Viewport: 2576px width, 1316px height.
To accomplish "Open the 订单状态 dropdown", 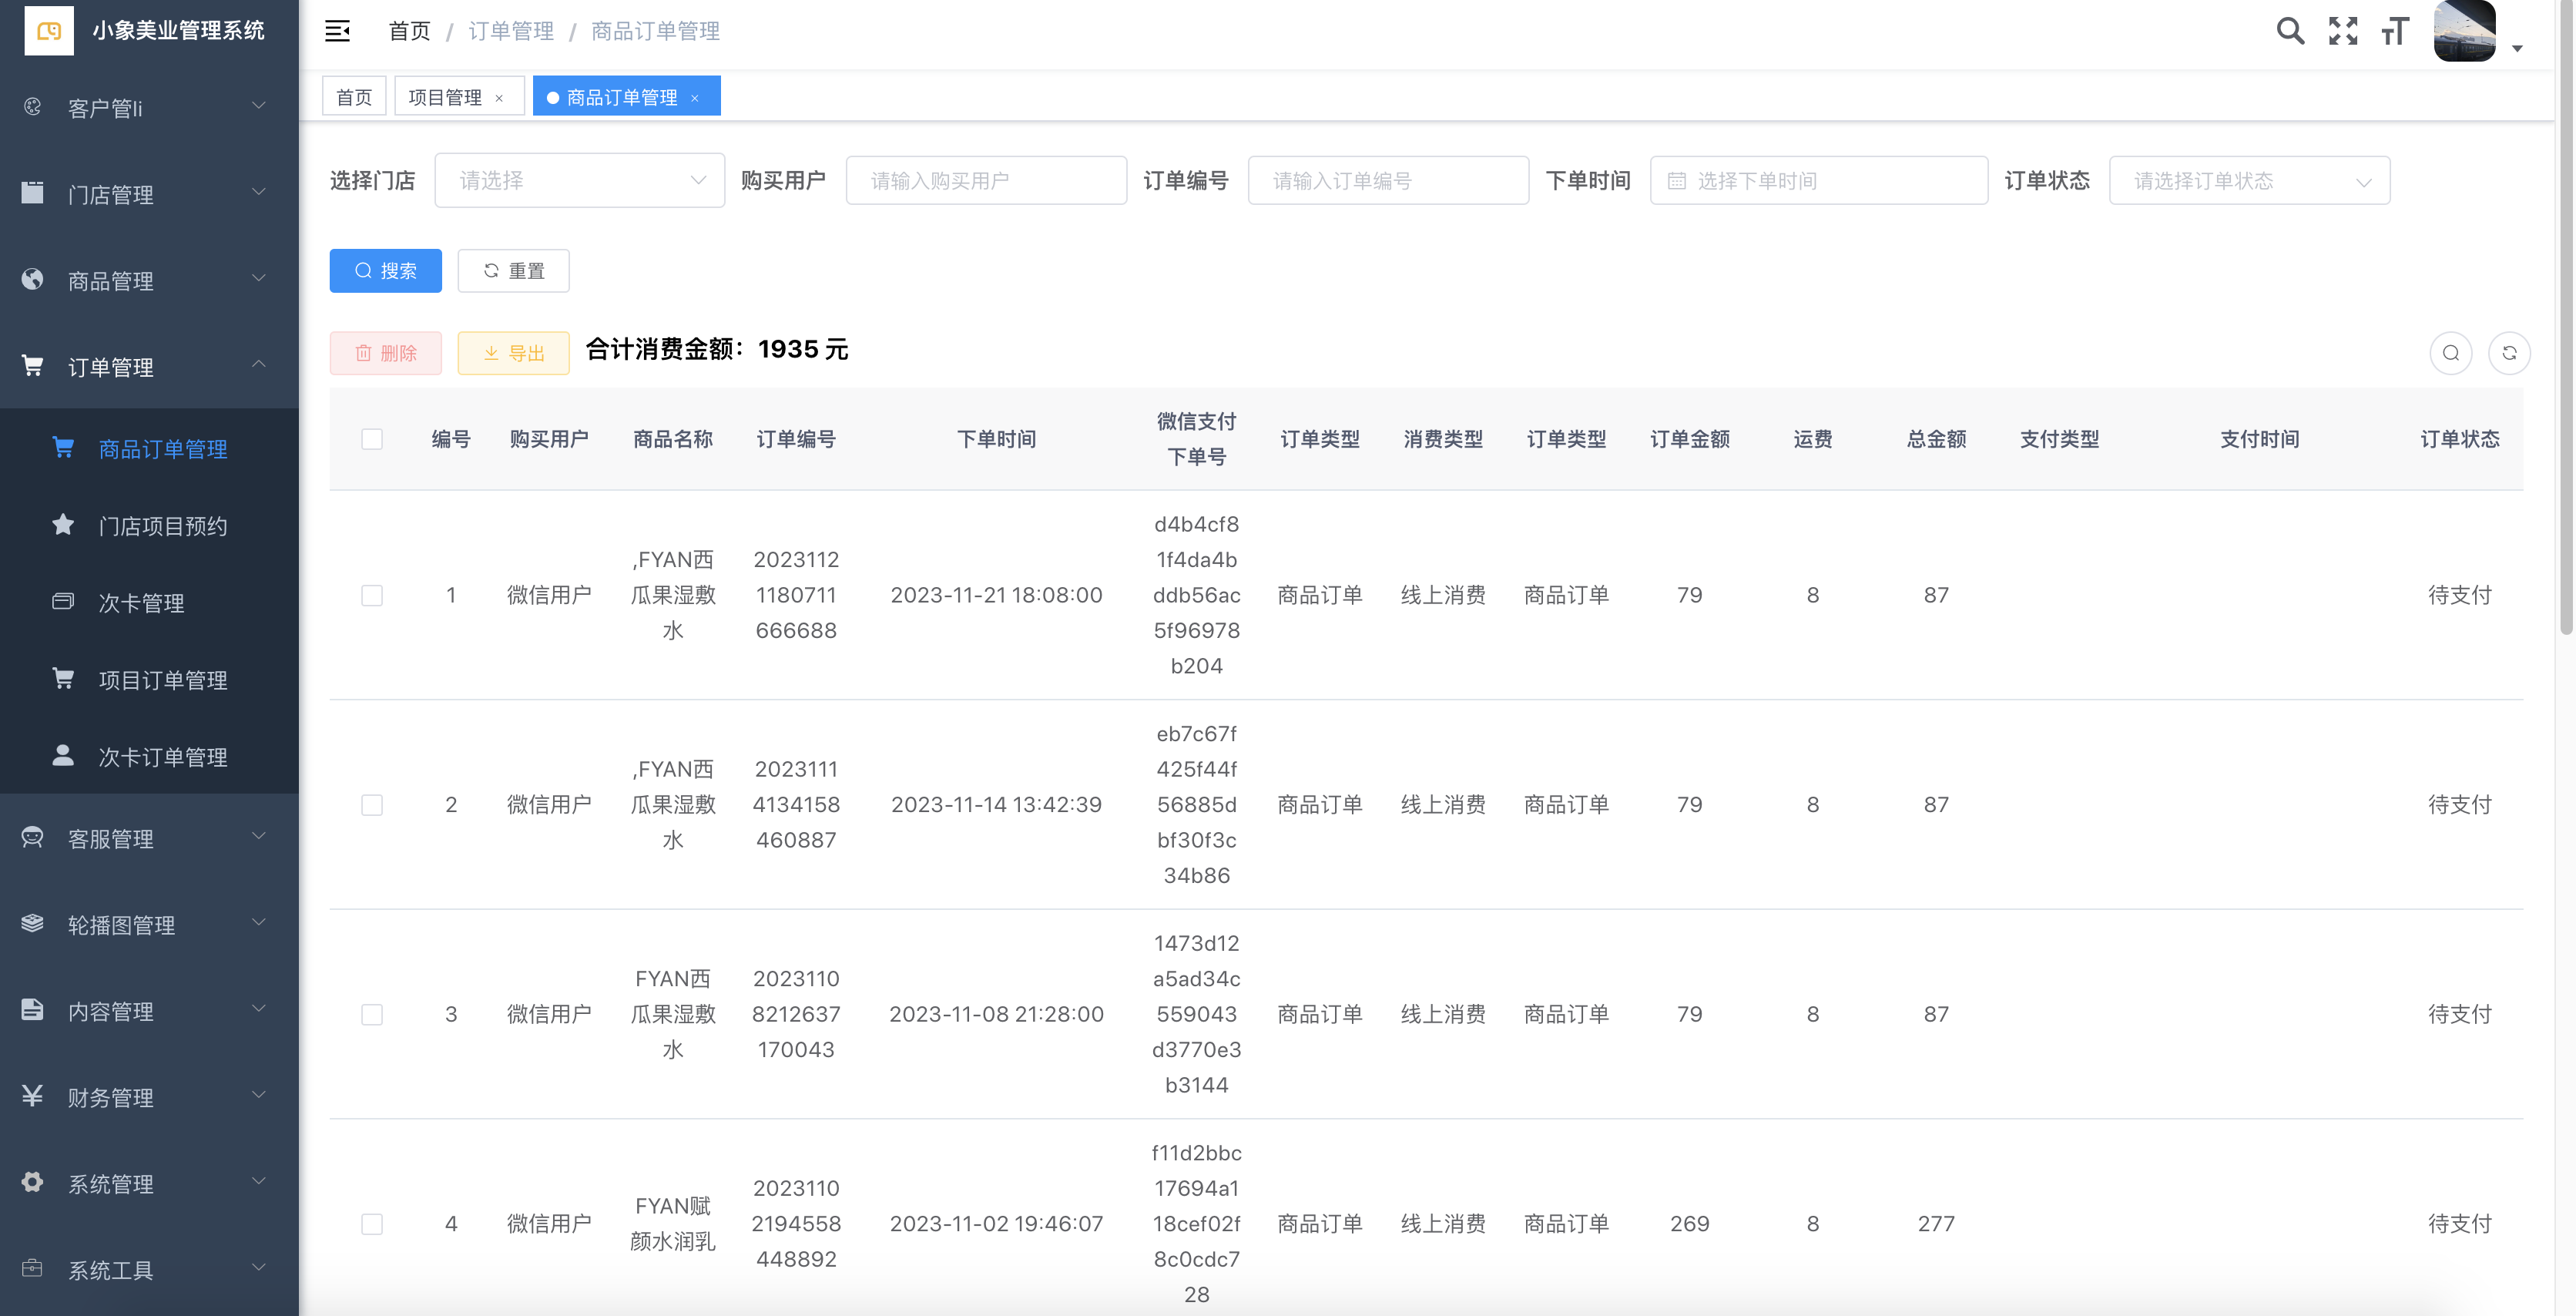I will tap(2249, 181).
